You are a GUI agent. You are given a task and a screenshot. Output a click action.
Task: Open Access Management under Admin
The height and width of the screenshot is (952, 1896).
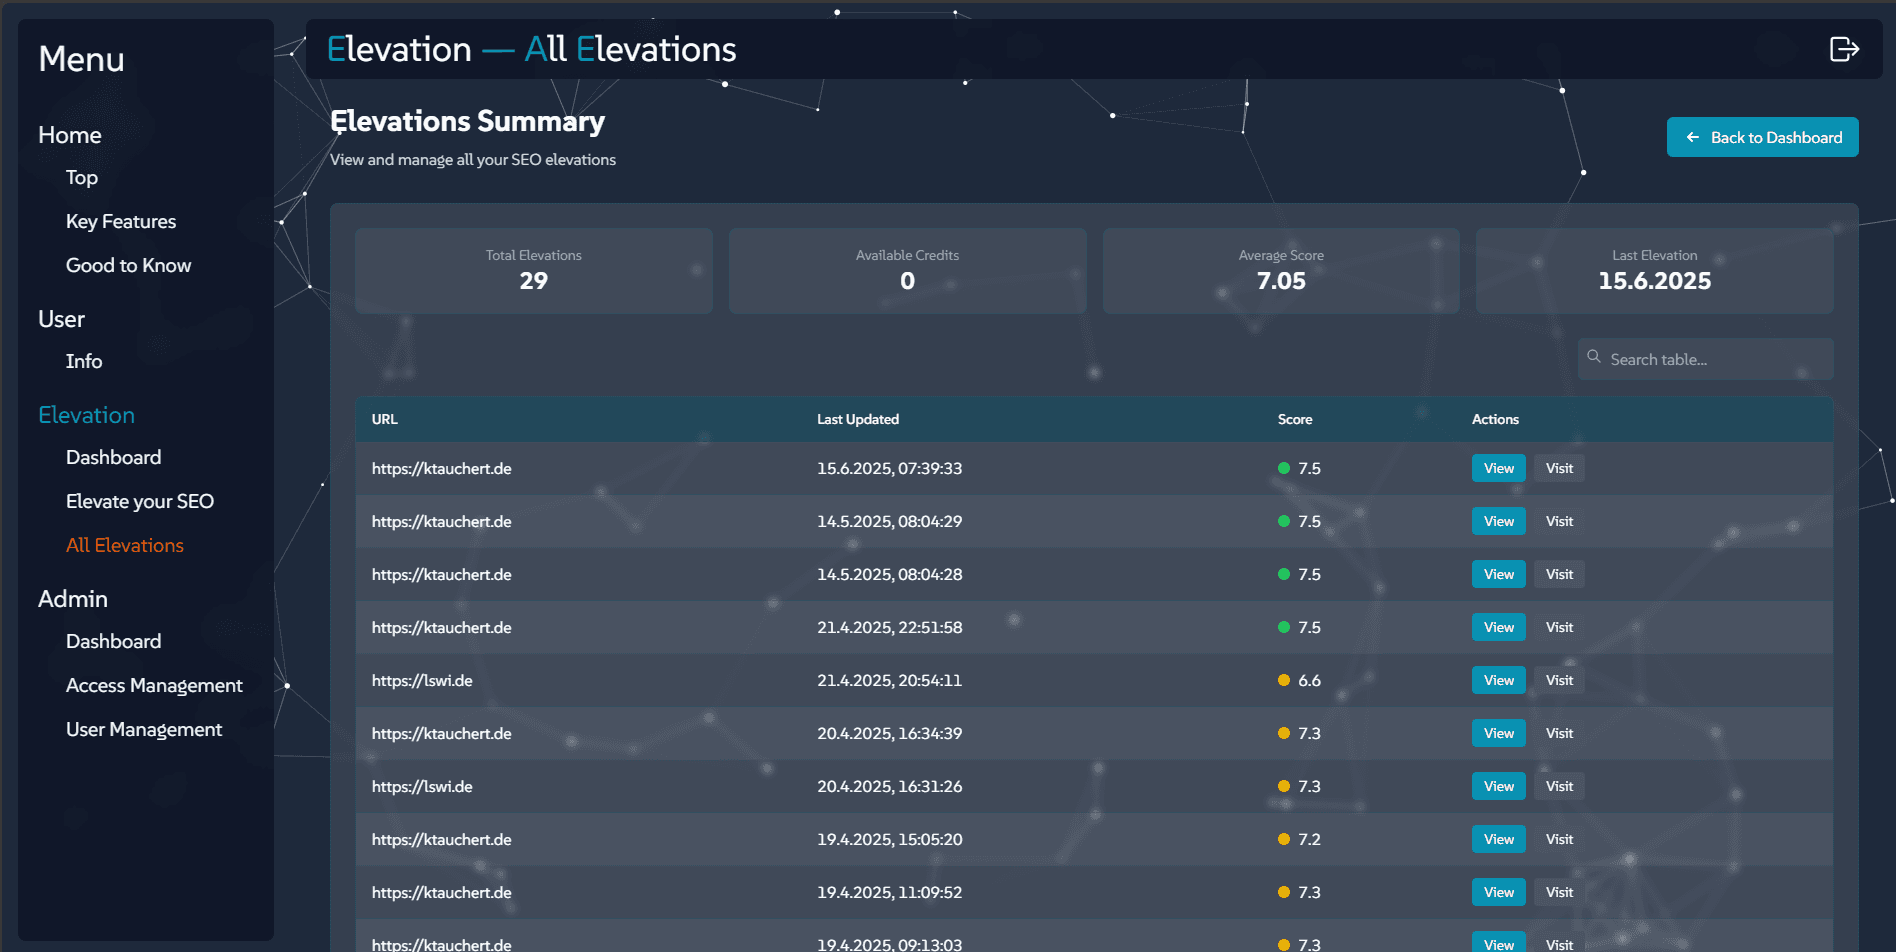[154, 685]
